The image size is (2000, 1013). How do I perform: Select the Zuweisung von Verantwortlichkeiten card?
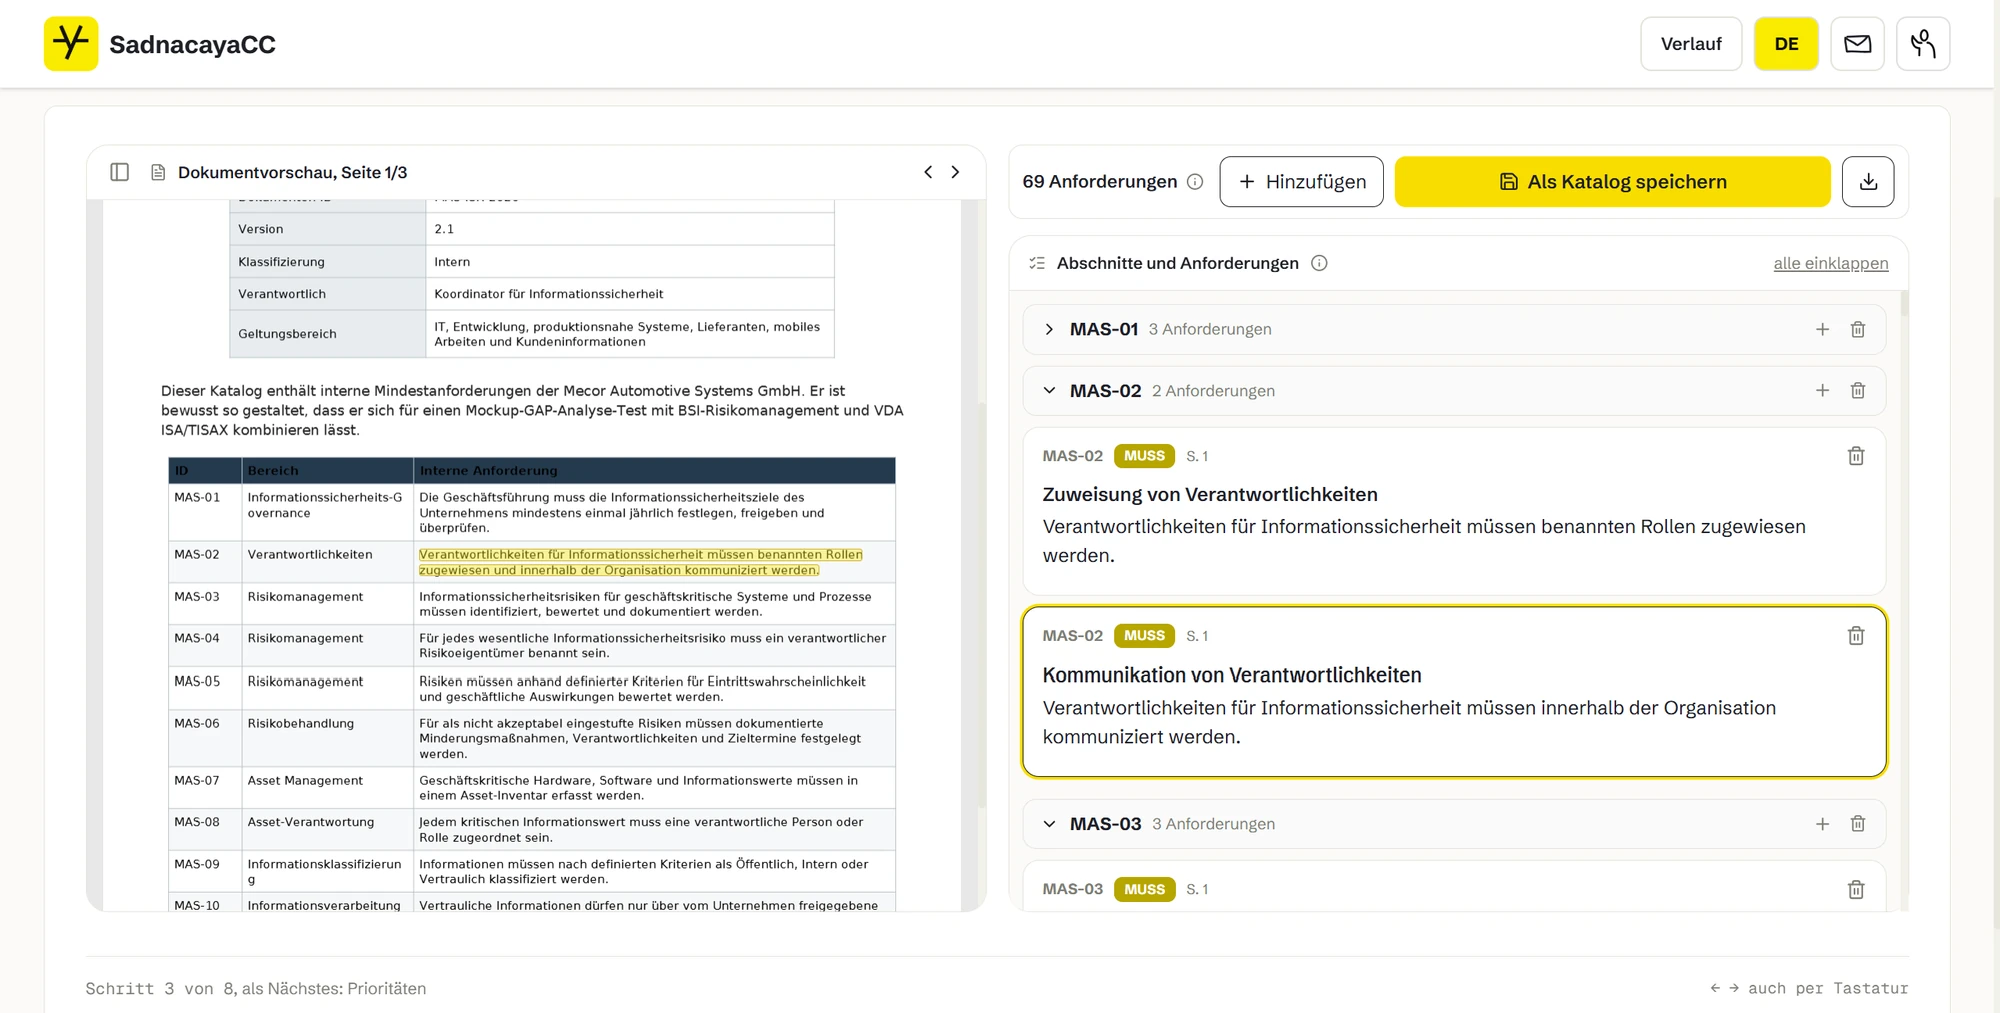(x=1453, y=511)
